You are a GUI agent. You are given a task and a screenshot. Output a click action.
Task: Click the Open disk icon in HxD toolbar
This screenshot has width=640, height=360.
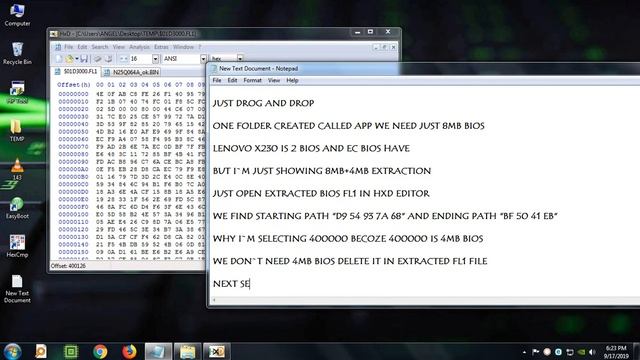[x=108, y=59]
